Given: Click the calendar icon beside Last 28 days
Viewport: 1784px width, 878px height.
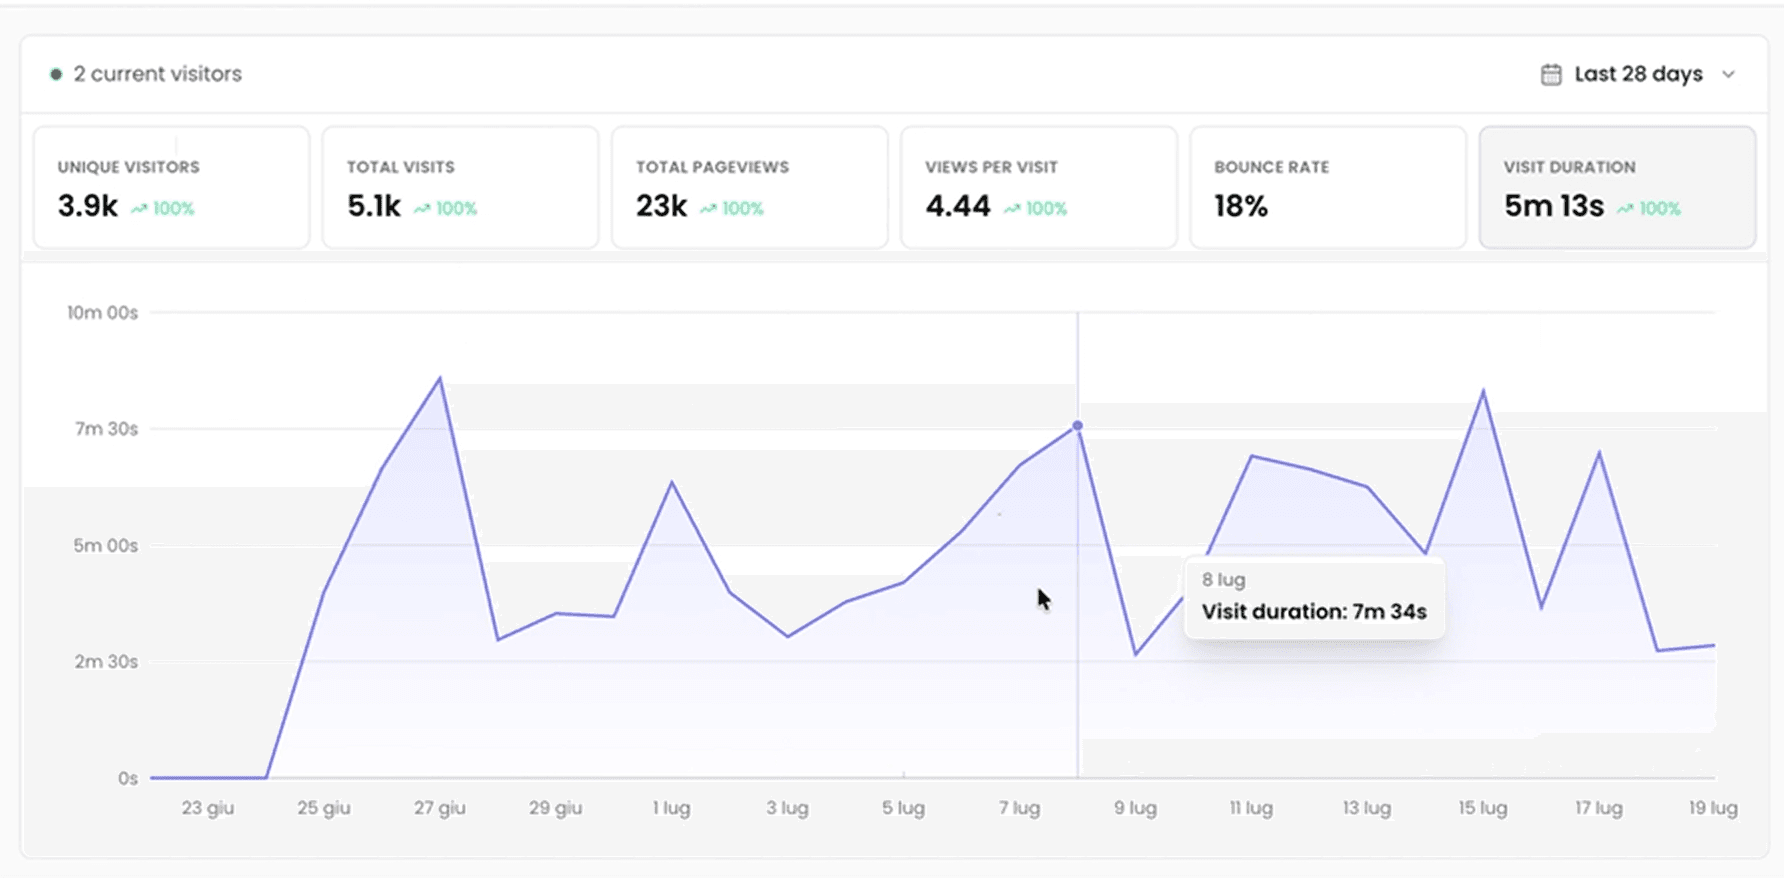Looking at the screenshot, I should (1551, 74).
